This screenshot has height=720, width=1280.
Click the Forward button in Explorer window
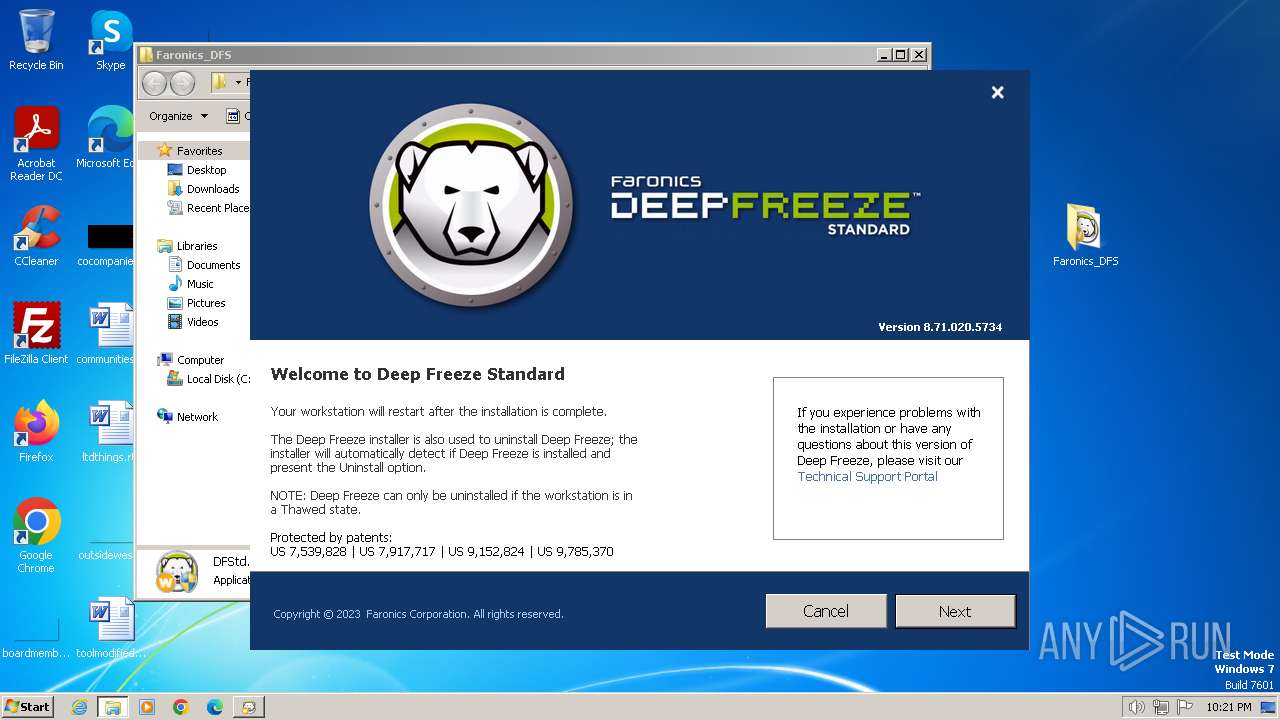click(x=182, y=83)
